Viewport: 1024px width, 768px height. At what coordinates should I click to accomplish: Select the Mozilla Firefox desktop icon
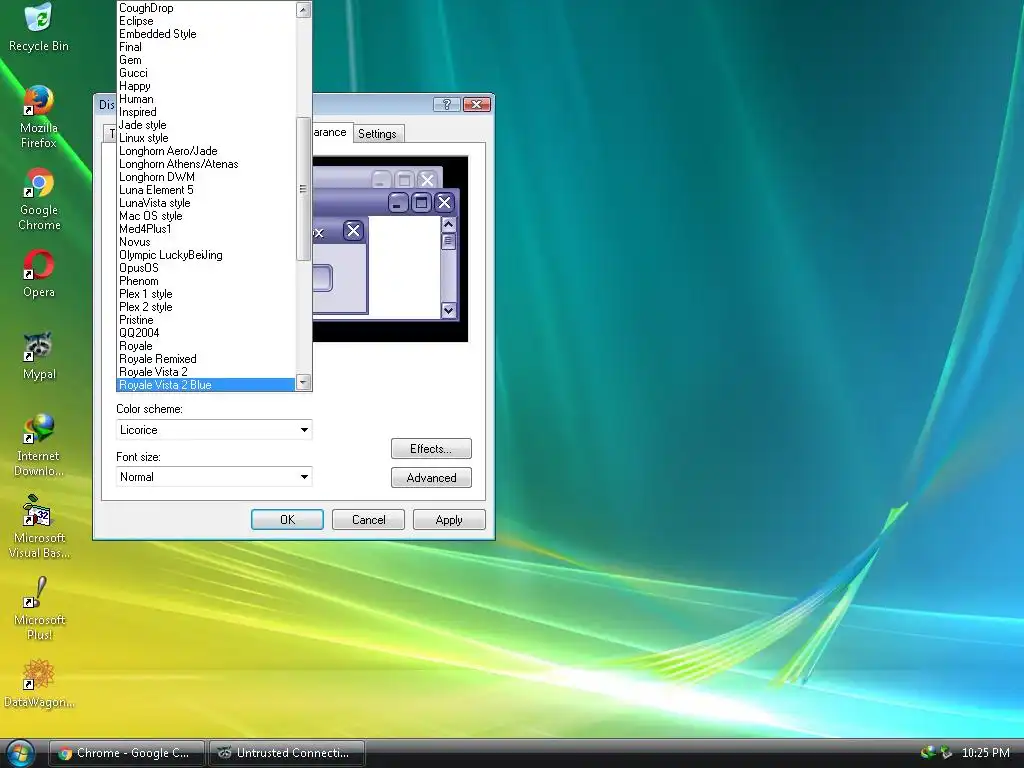tap(39, 117)
